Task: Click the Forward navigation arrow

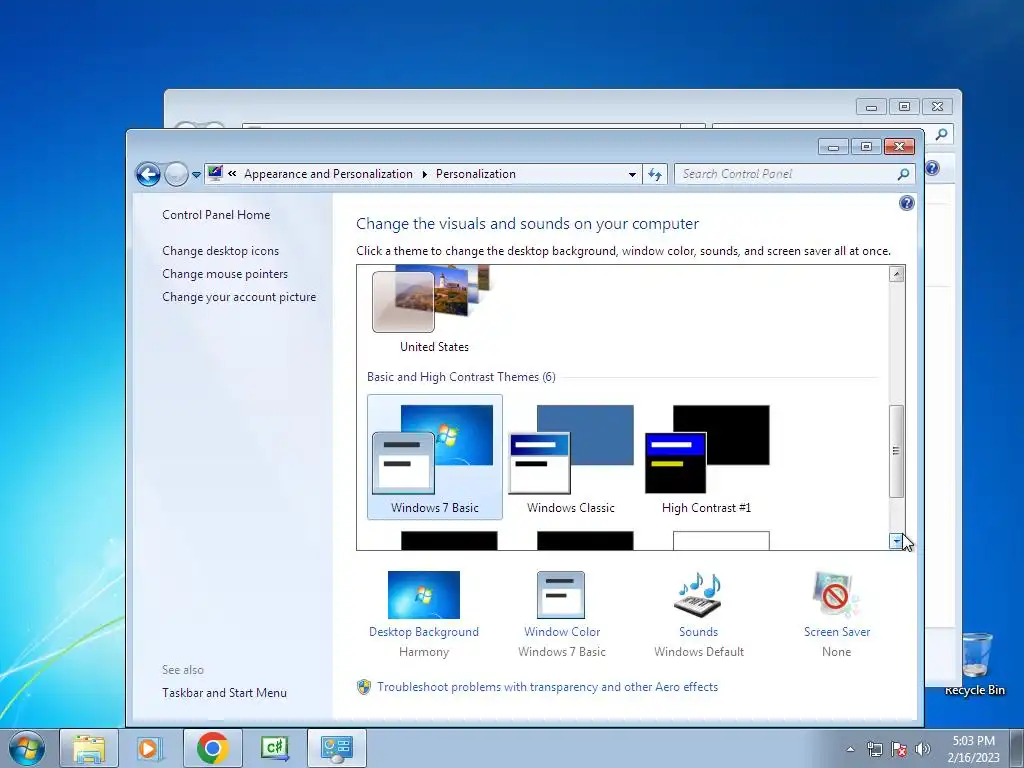Action: [176, 174]
